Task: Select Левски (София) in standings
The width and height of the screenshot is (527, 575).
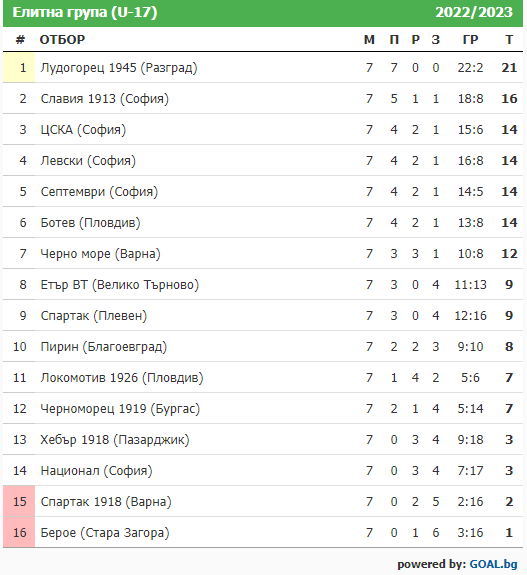Action: coord(88,161)
